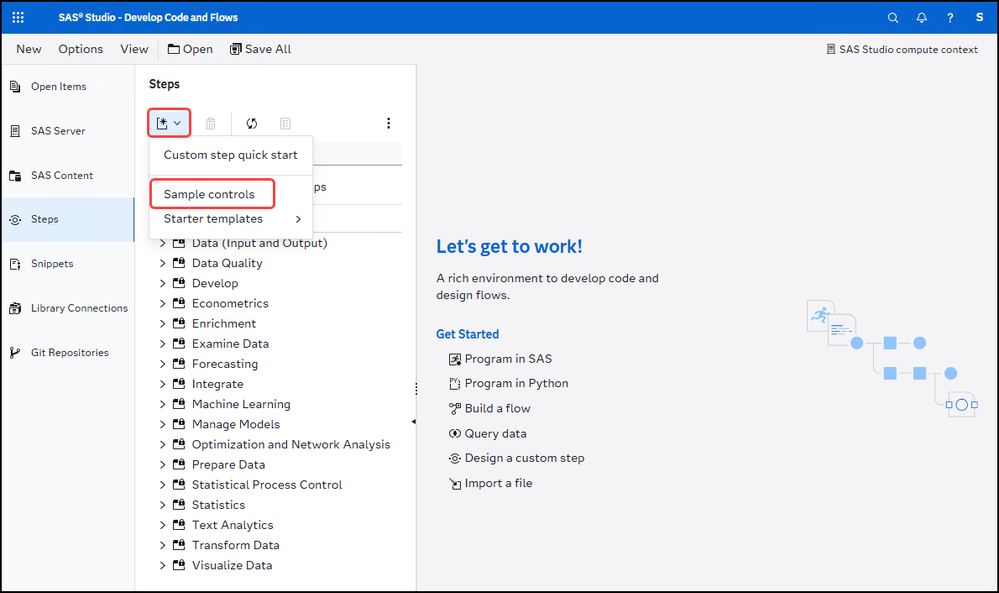Open the applications grid menu icon
Viewport: 999px width, 593px height.
click(18, 17)
